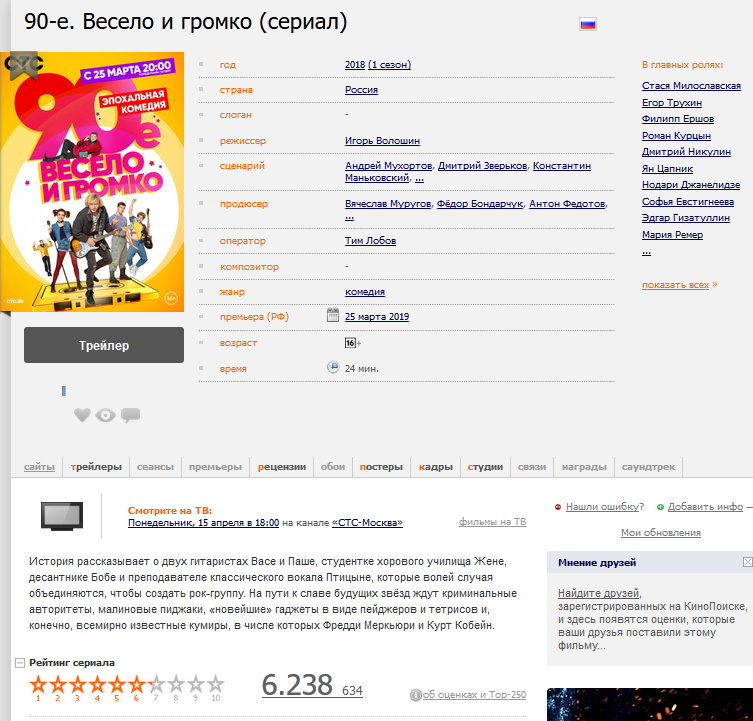Click the red dot error-report icon
The image size is (753, 721).
[x=558, y=507]
